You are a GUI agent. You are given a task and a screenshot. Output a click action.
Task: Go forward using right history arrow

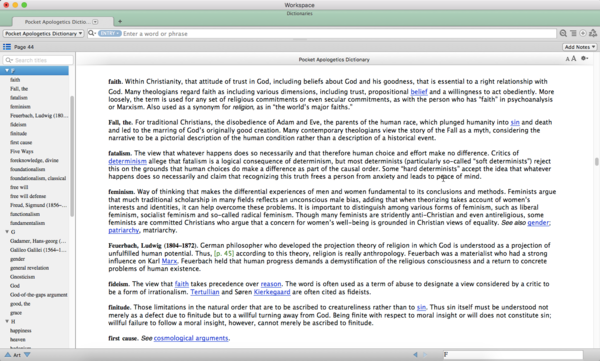point(425,354)
